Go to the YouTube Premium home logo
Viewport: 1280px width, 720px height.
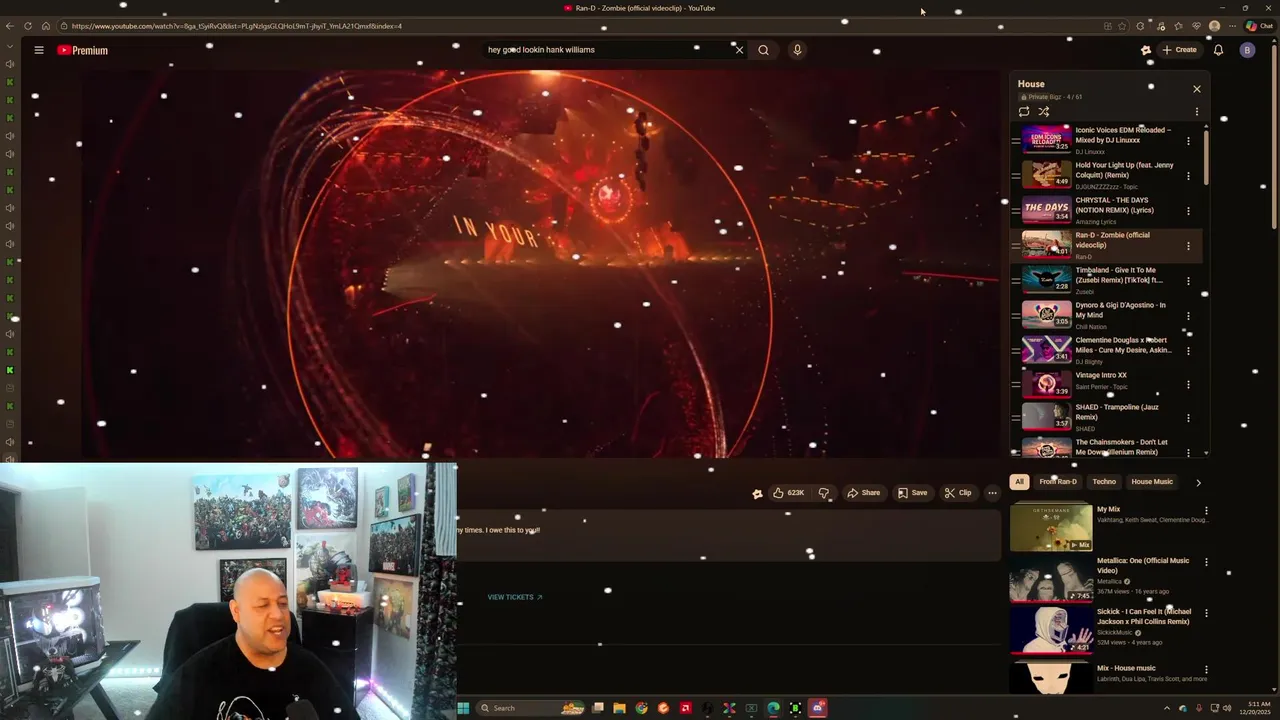tap(82, 50)
